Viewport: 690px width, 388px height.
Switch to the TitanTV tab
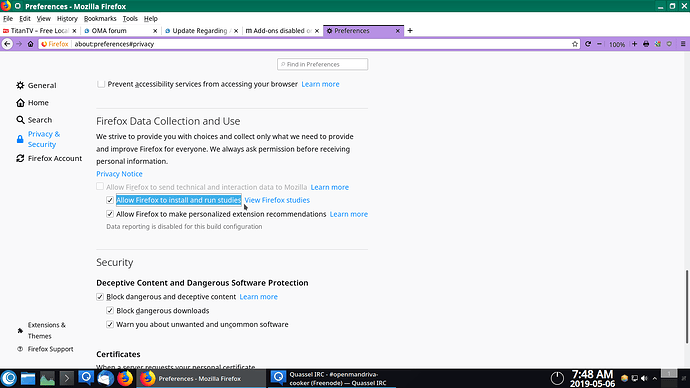click(x=39, y=31)
